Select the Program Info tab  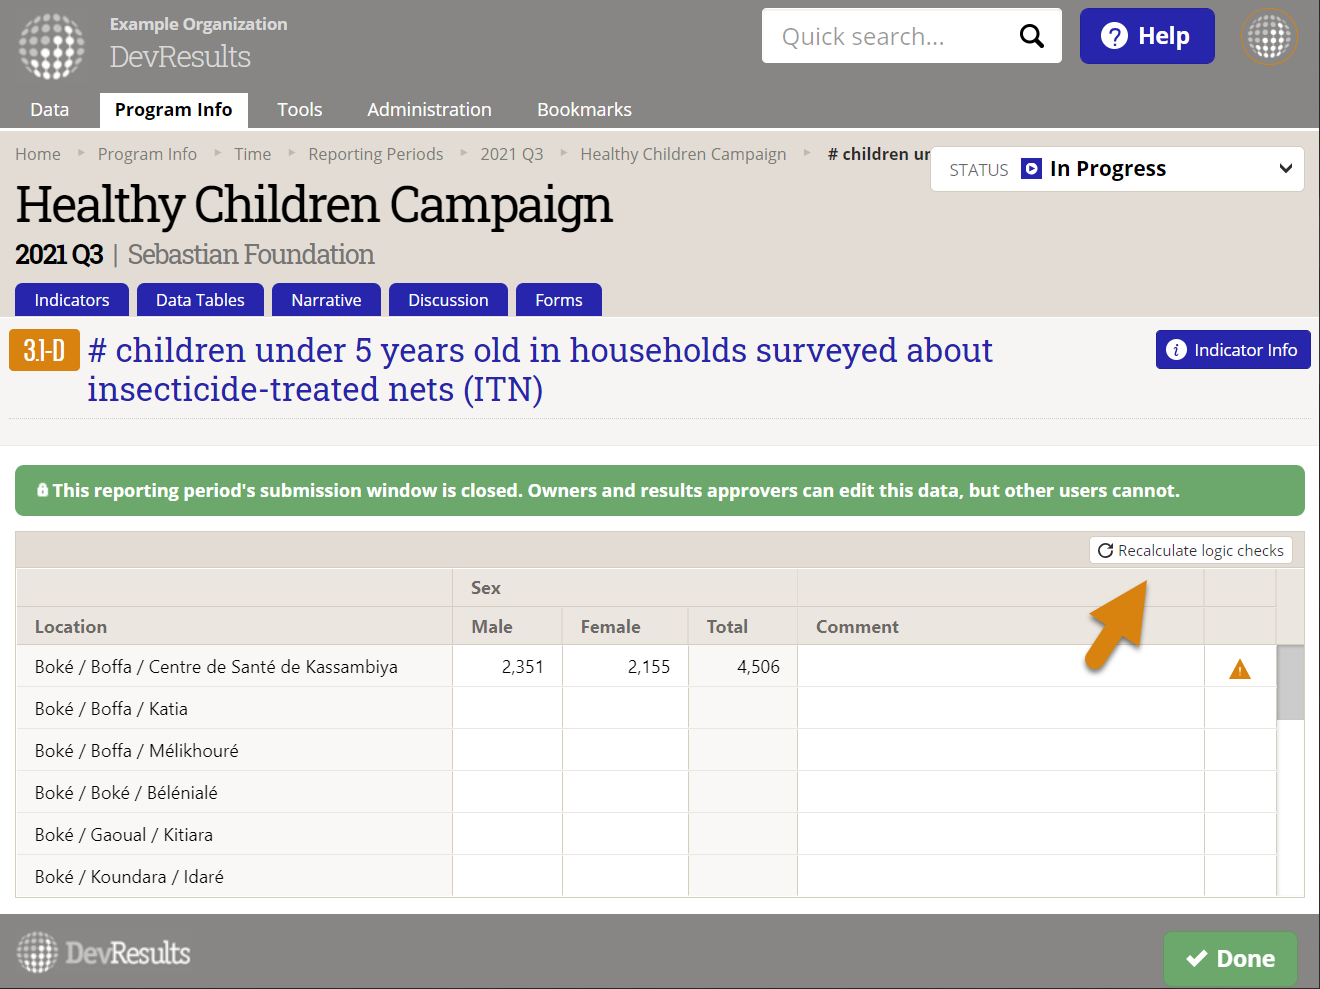(x=174, y=110)
